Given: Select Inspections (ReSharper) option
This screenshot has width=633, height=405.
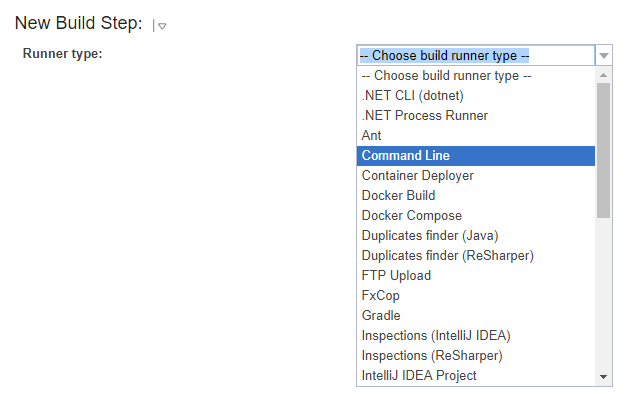Looking at the screenshot, I should 432,356.
